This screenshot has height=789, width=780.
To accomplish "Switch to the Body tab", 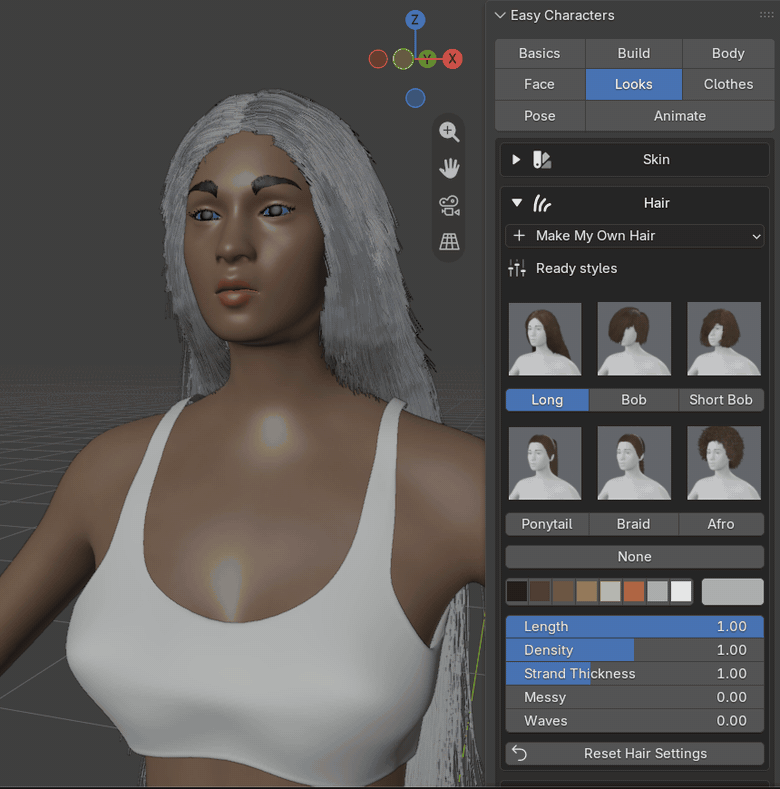I will [728, 53].
